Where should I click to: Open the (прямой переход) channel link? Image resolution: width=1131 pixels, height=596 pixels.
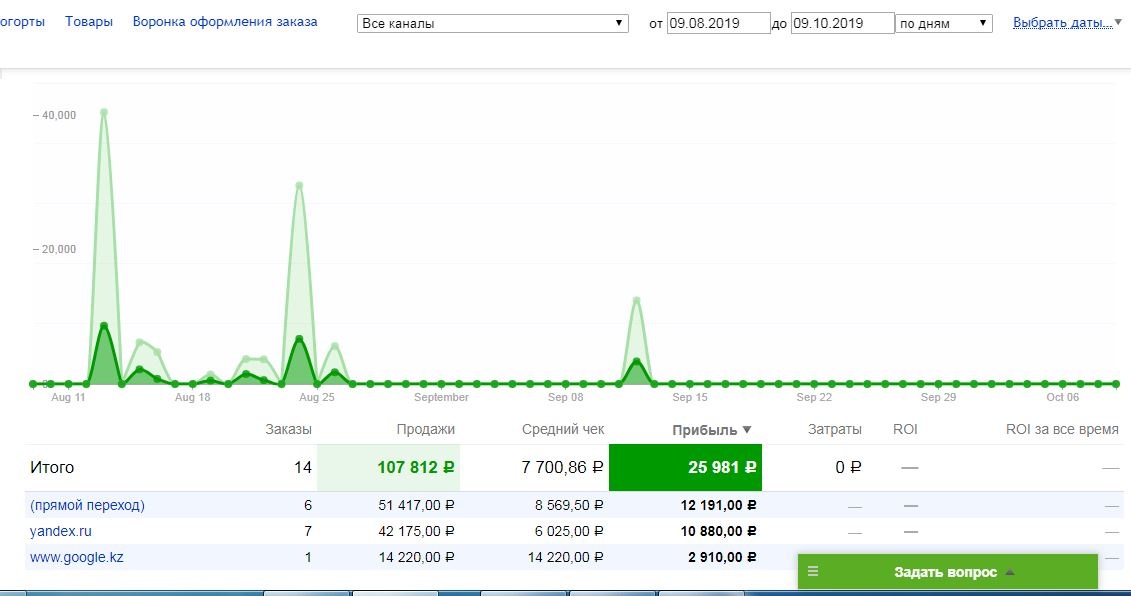coord(87,505)
